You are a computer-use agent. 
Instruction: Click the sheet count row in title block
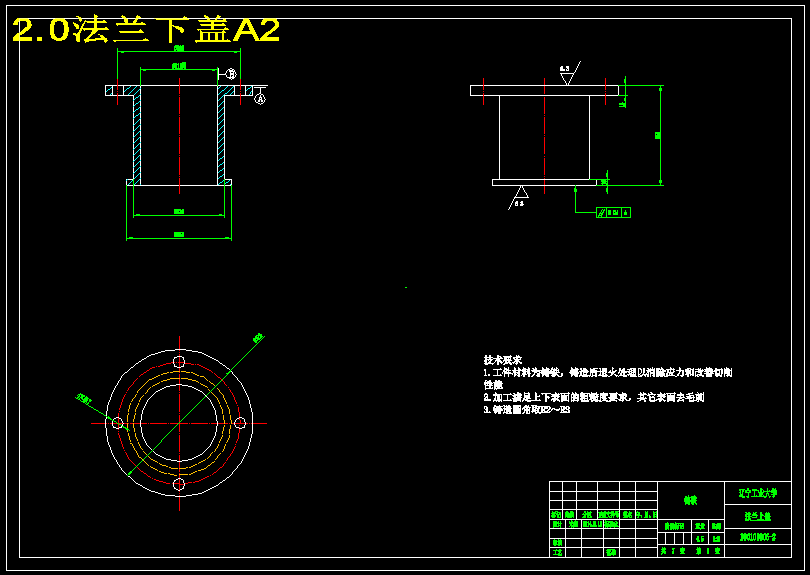click(x=691, y=551)
